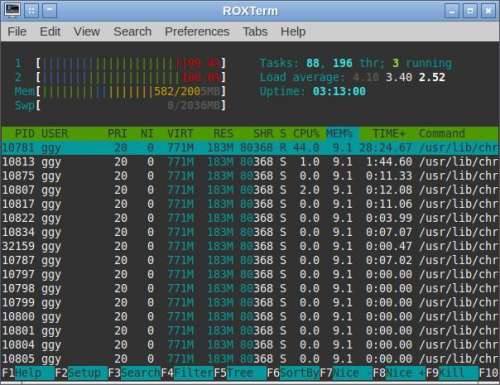Click the F5 Tree function key
Viewport: 500px width, 385px height.
[x=240, y=373]
